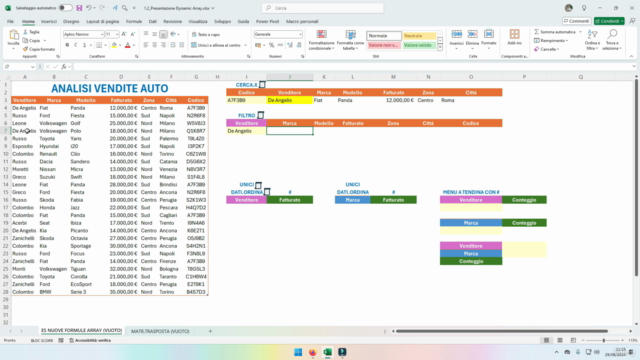Tick the checkbox next to FILTRO
Viewport: 640px width, 360px height.
(x=260, y=116)
